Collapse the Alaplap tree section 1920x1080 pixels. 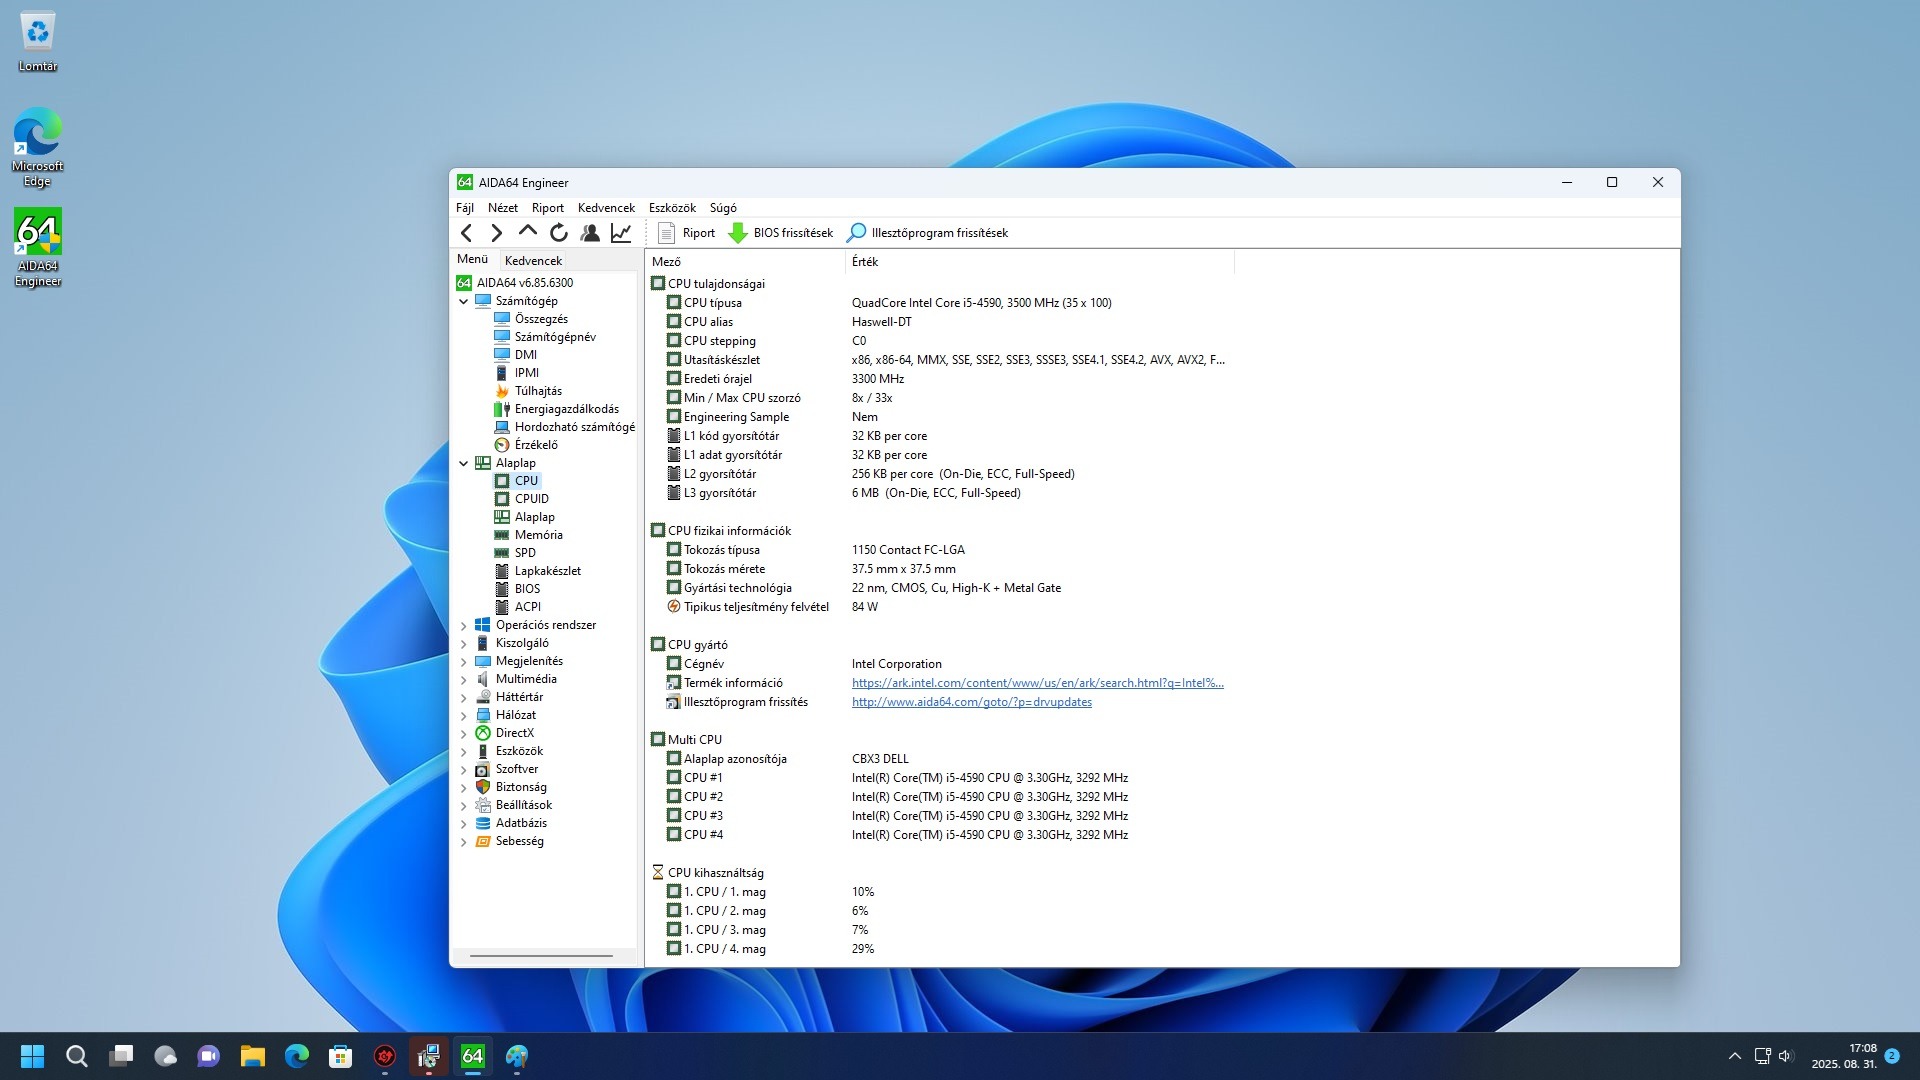pyautogui.click(x=463, y=463)
